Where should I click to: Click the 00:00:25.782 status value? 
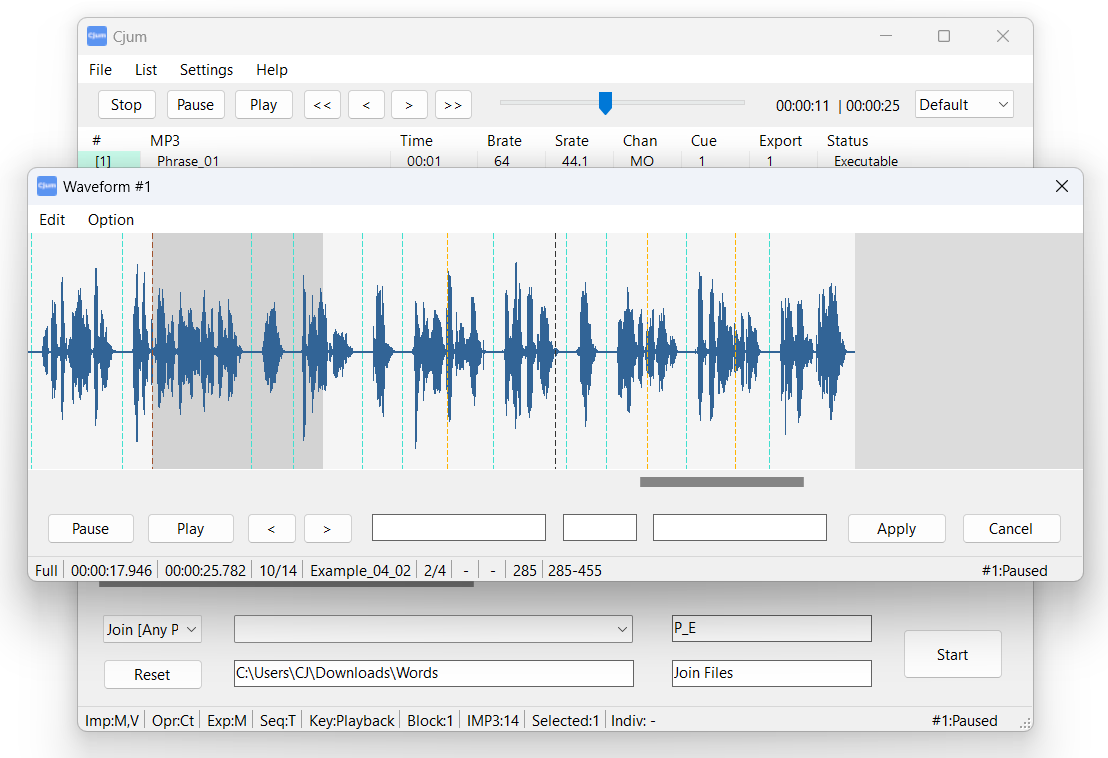(206, 570)
